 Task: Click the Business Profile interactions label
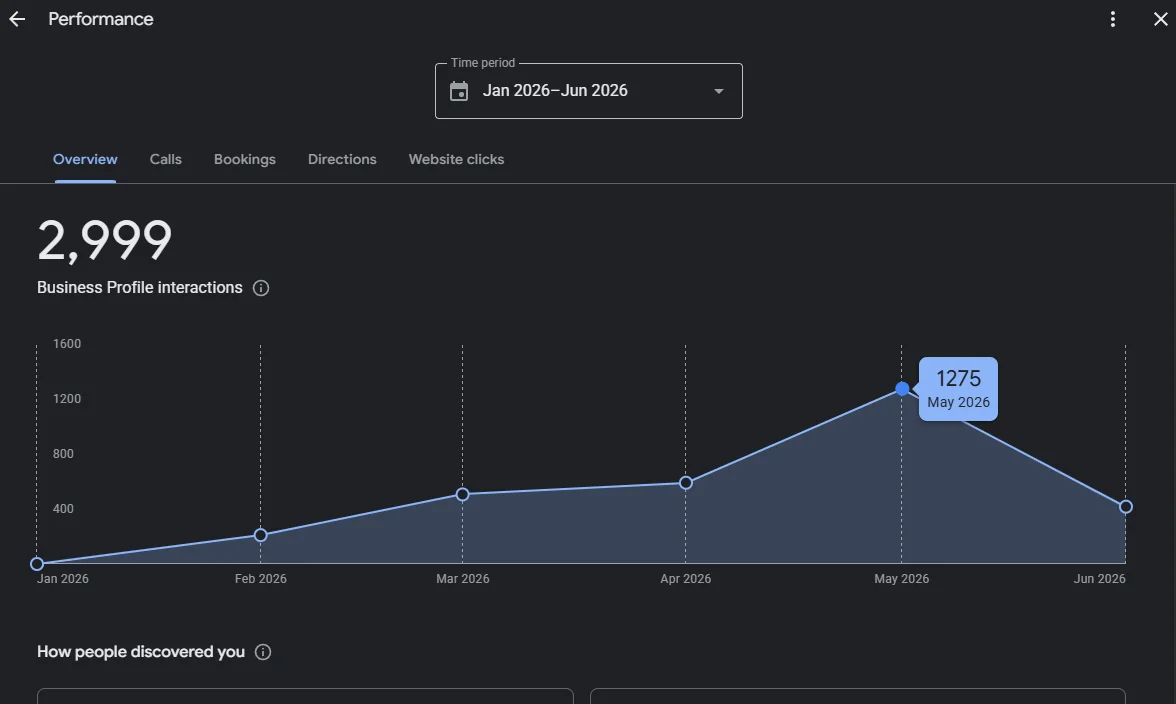point(140,288)
